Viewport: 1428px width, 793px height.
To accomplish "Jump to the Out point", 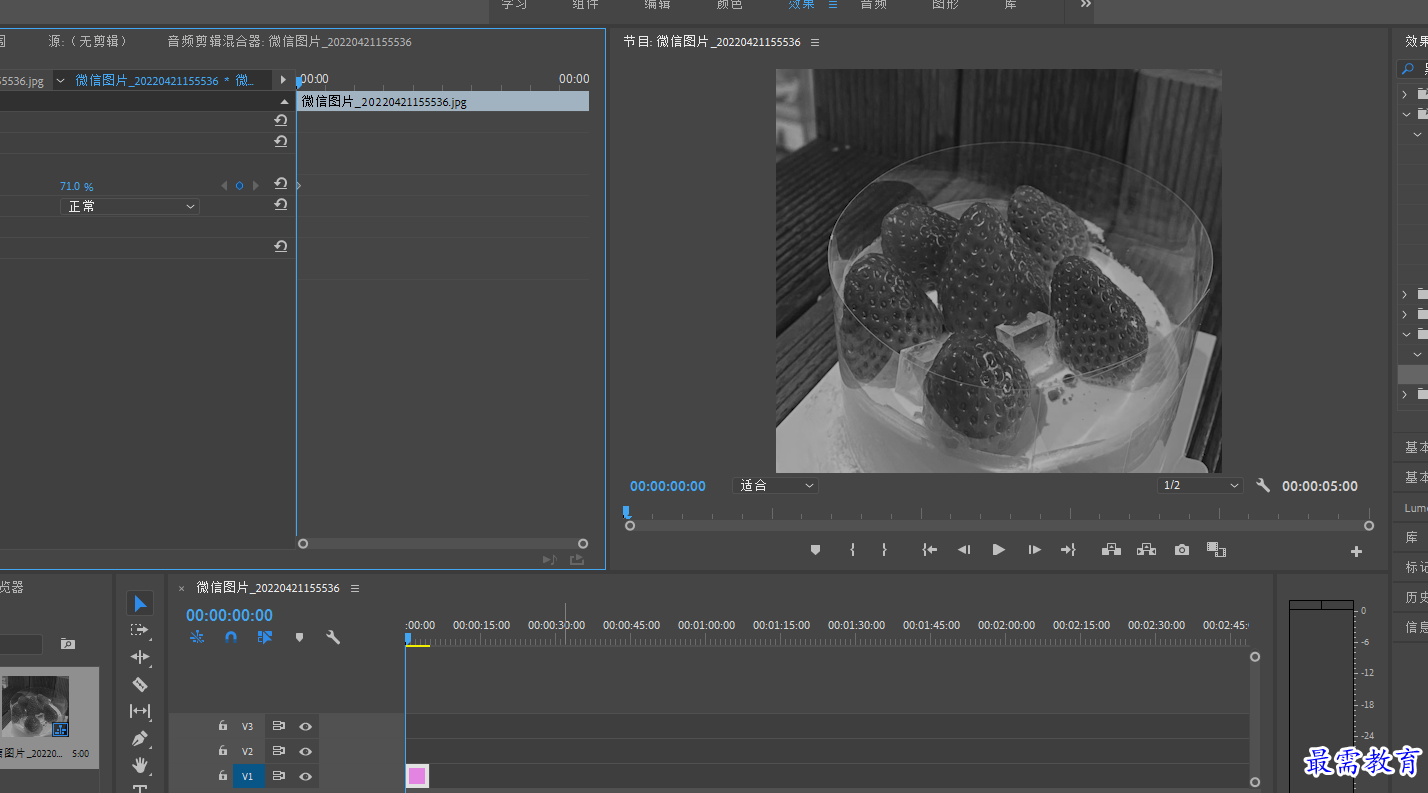I will coord(1068,550).
